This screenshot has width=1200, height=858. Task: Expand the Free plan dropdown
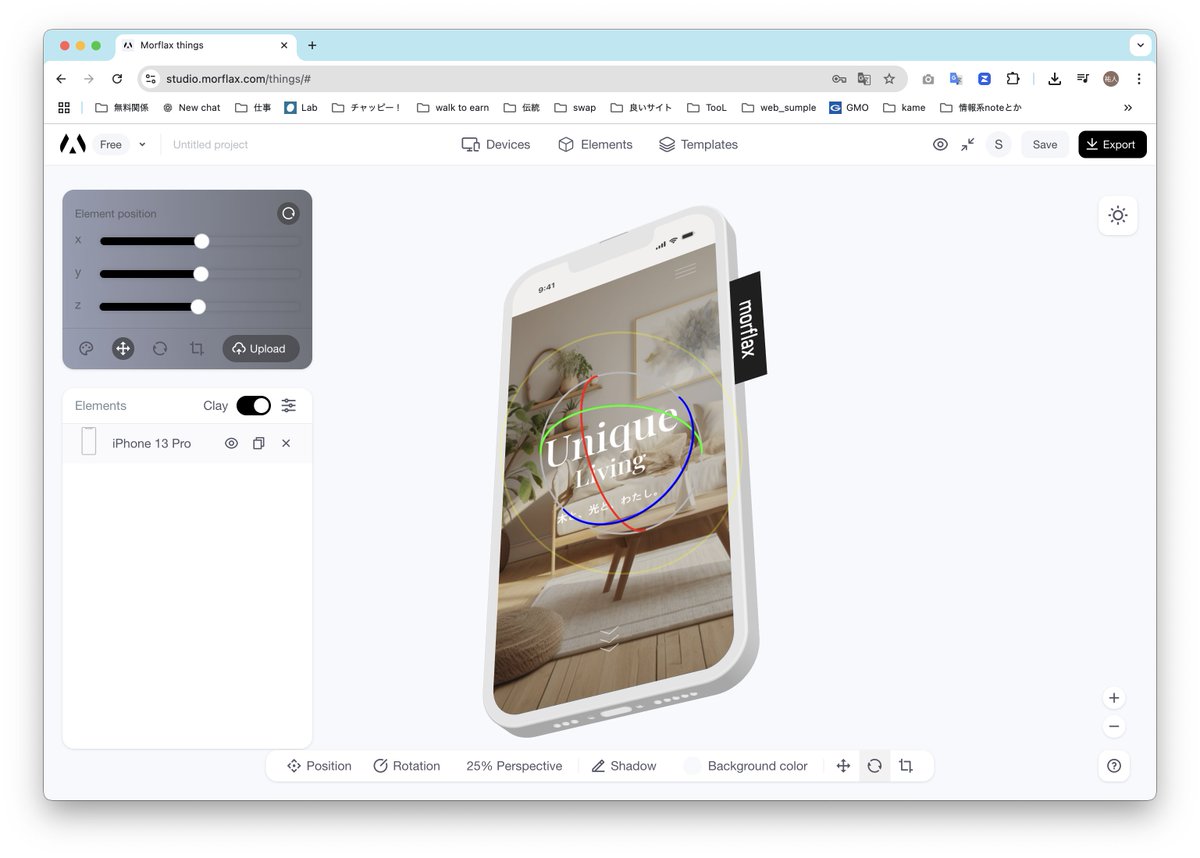pyautogui.click(x=122, y=144)
